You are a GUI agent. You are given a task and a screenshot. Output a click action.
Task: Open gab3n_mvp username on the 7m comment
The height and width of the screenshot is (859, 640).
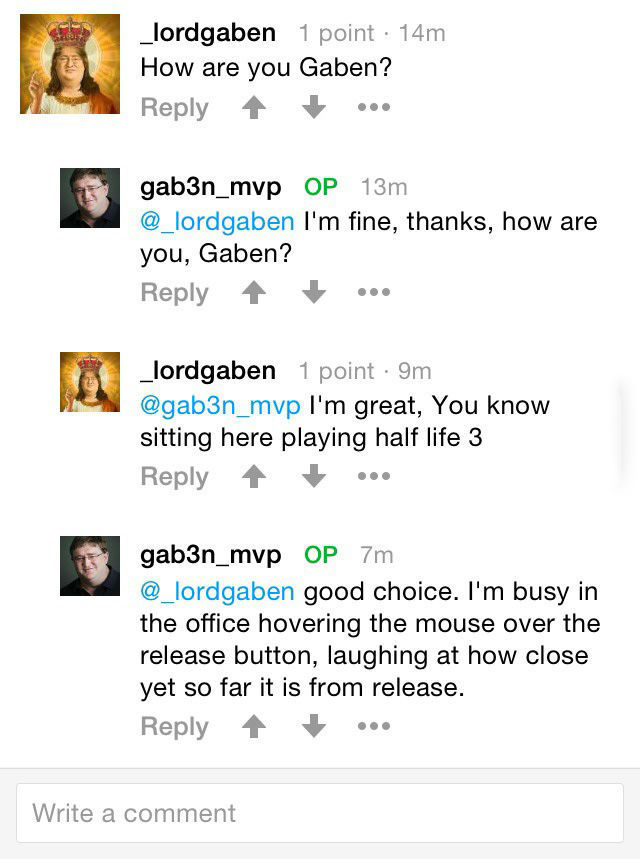click(x=211, y=554)
